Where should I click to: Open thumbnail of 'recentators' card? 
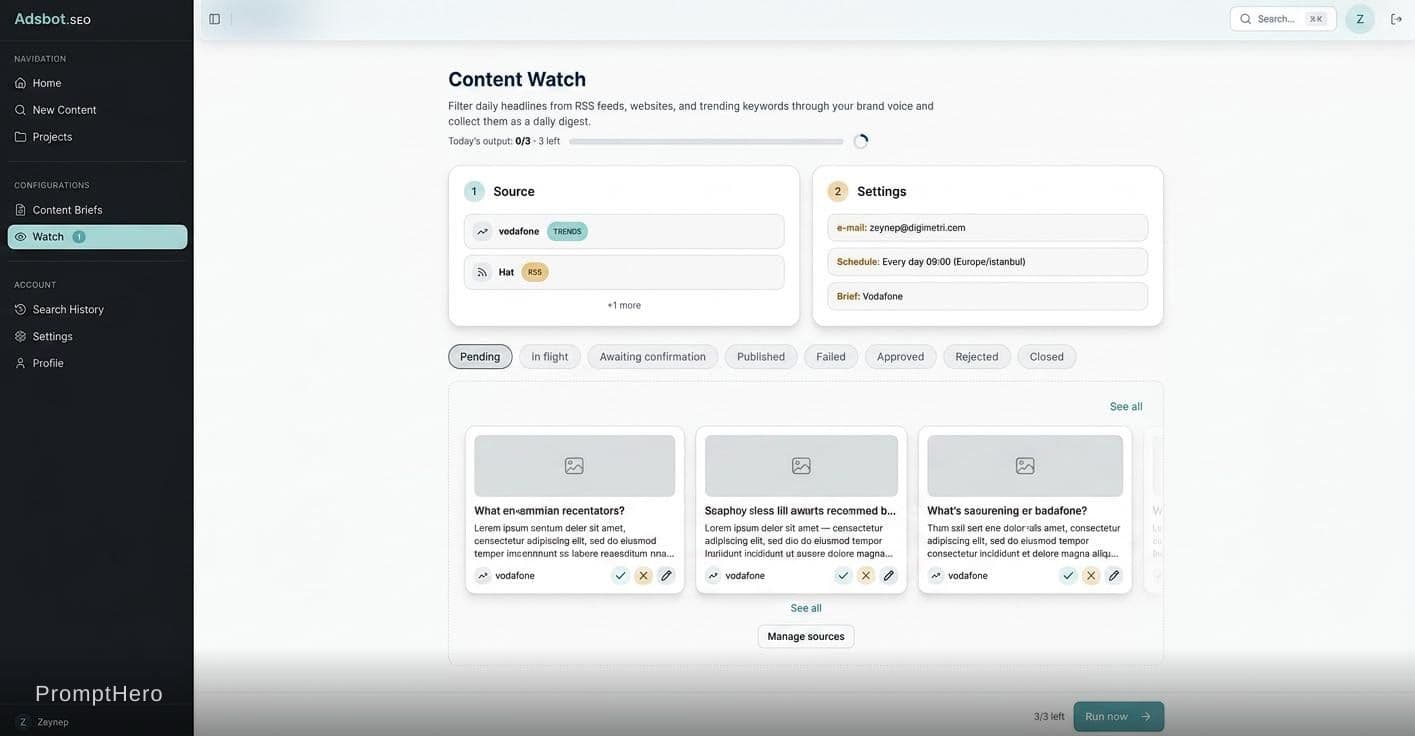[x=575, y=466]
